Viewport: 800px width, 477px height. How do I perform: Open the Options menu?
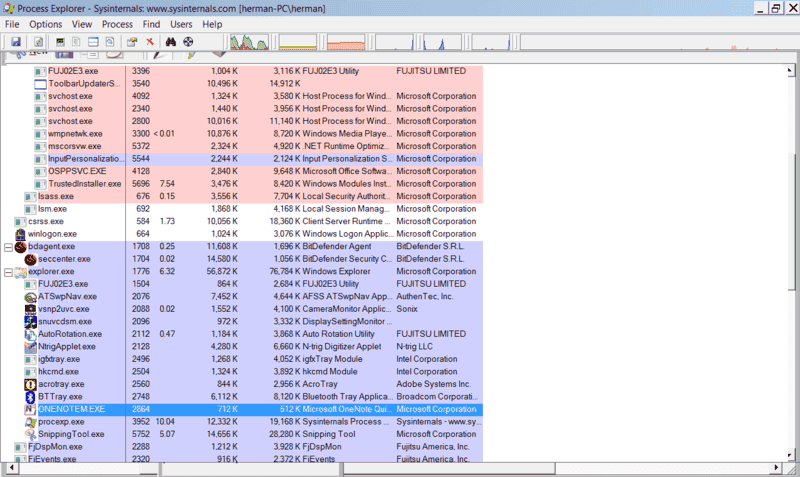pyautogui.click(x=45, y=23)
